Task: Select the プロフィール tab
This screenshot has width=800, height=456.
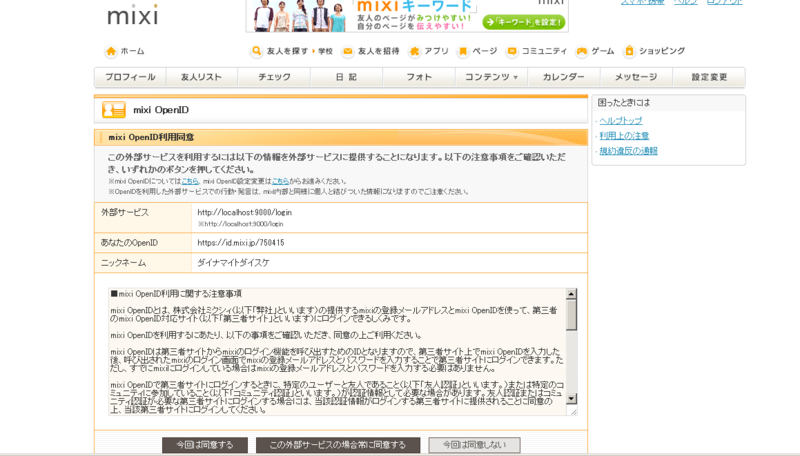Action: click(x=130, y=77)
